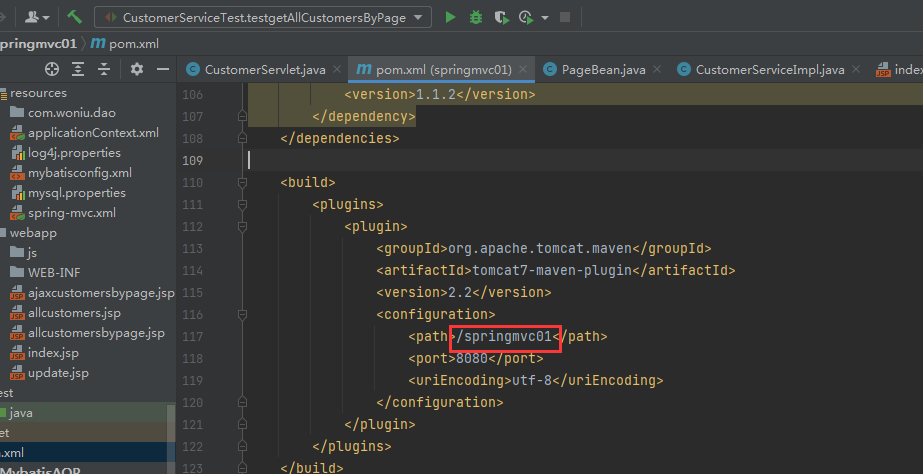Click the Collapse All icon in project panel
Image resolution: width=923 pixels, height=474 pixels.
[x=104, y=69]
